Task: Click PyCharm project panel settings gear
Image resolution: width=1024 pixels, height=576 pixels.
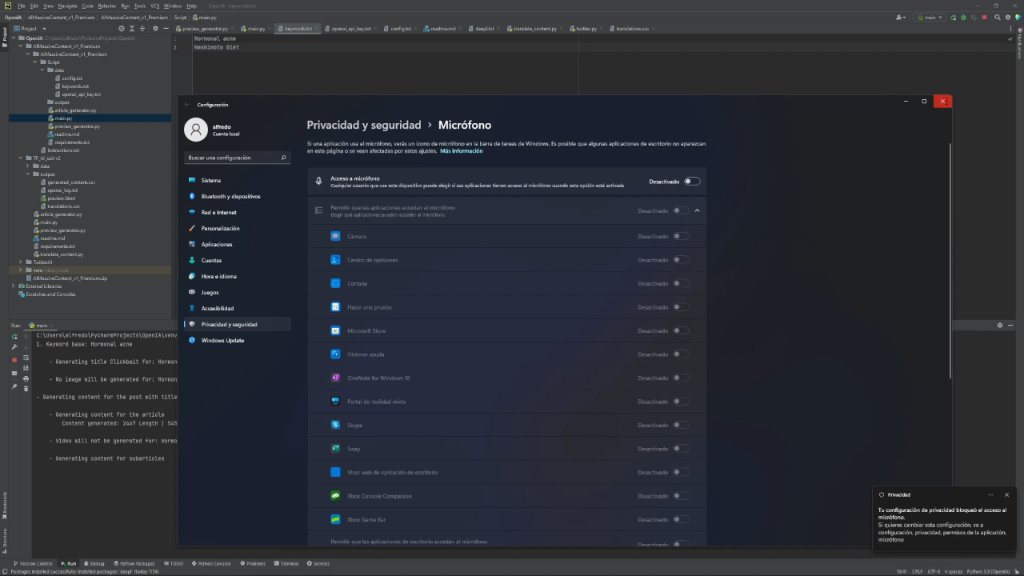Action: 155,29
